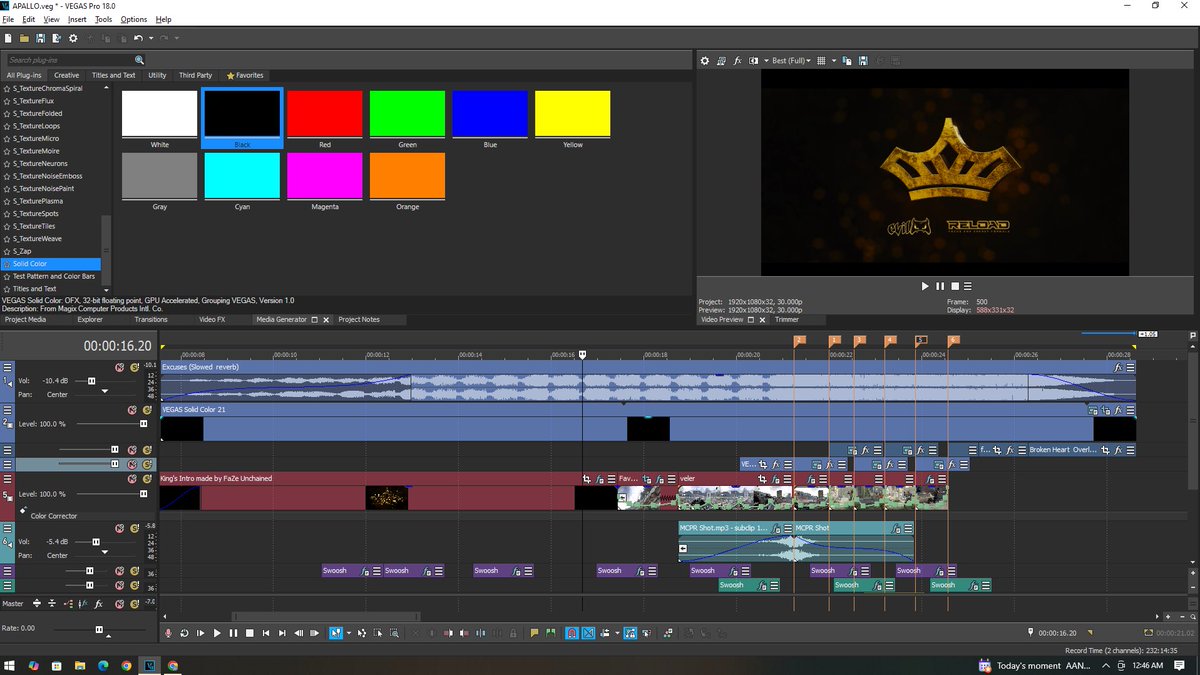This screenshot has height=675, width=1200.
Task: Open edit tool selection dropdown arrow
Action: coord(348,633)
